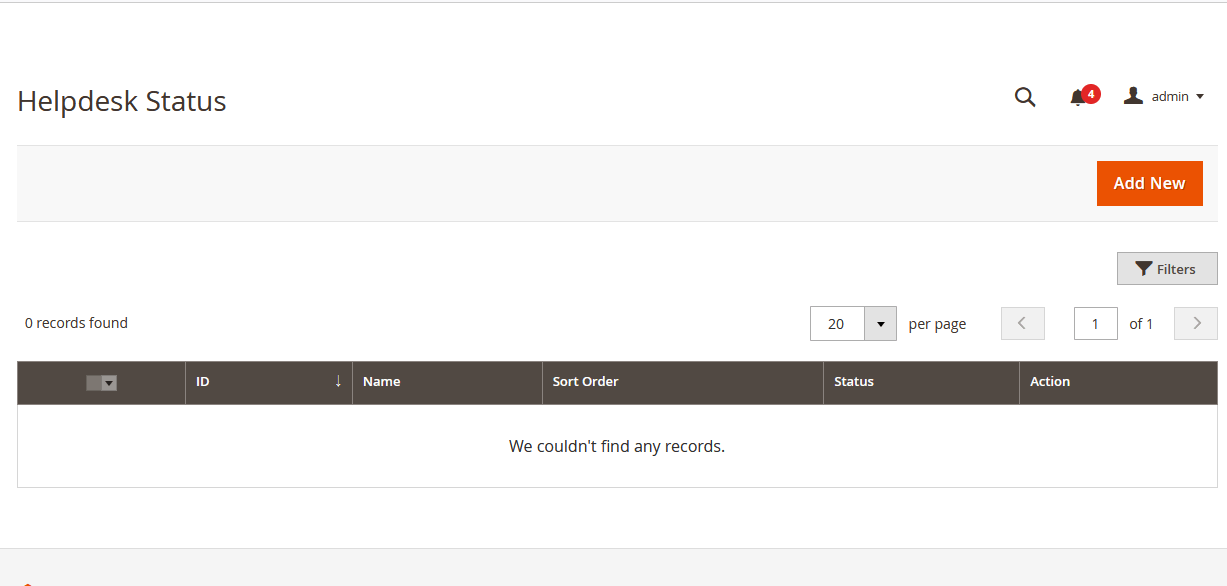Expand the mass-select dropdown arrow in header
Image resolution: width=1227 pixels, height=586 pixels.
[x=109, y=382]
